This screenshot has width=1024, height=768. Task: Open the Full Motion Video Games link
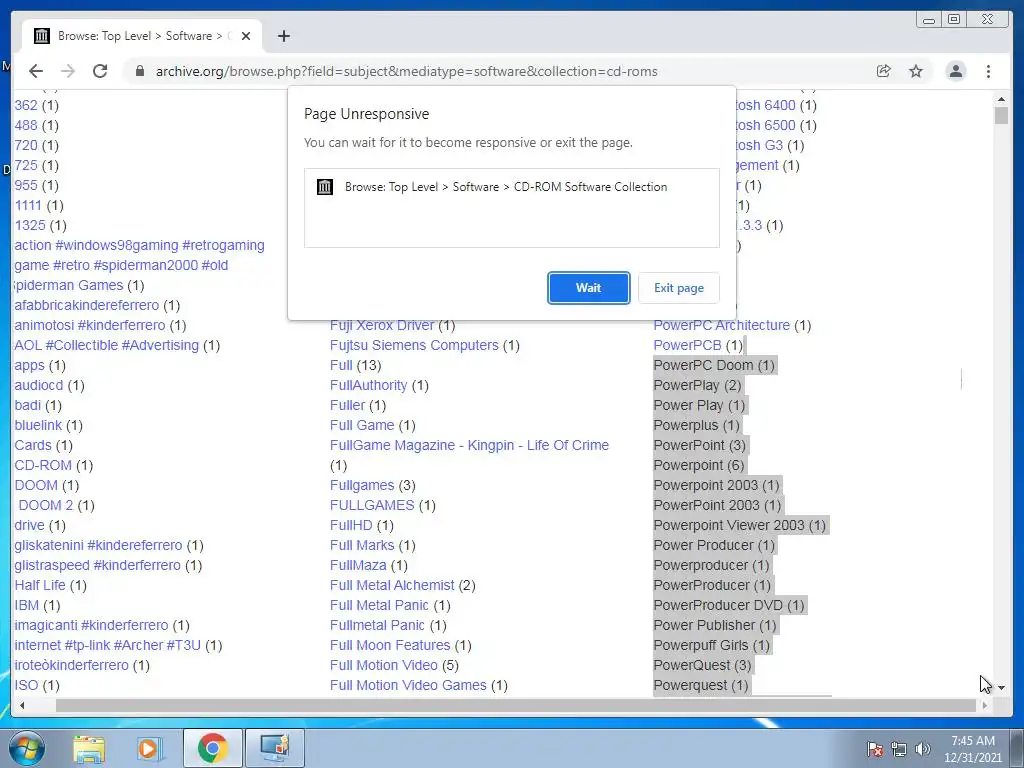pyautogui.click(x=408, y=685)
